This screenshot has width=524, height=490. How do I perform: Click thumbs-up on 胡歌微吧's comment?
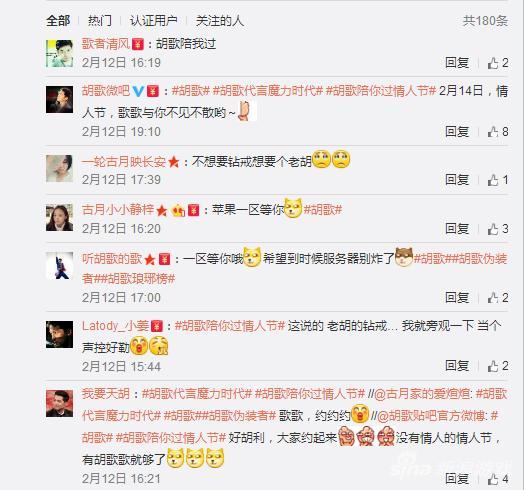(498, 132)
